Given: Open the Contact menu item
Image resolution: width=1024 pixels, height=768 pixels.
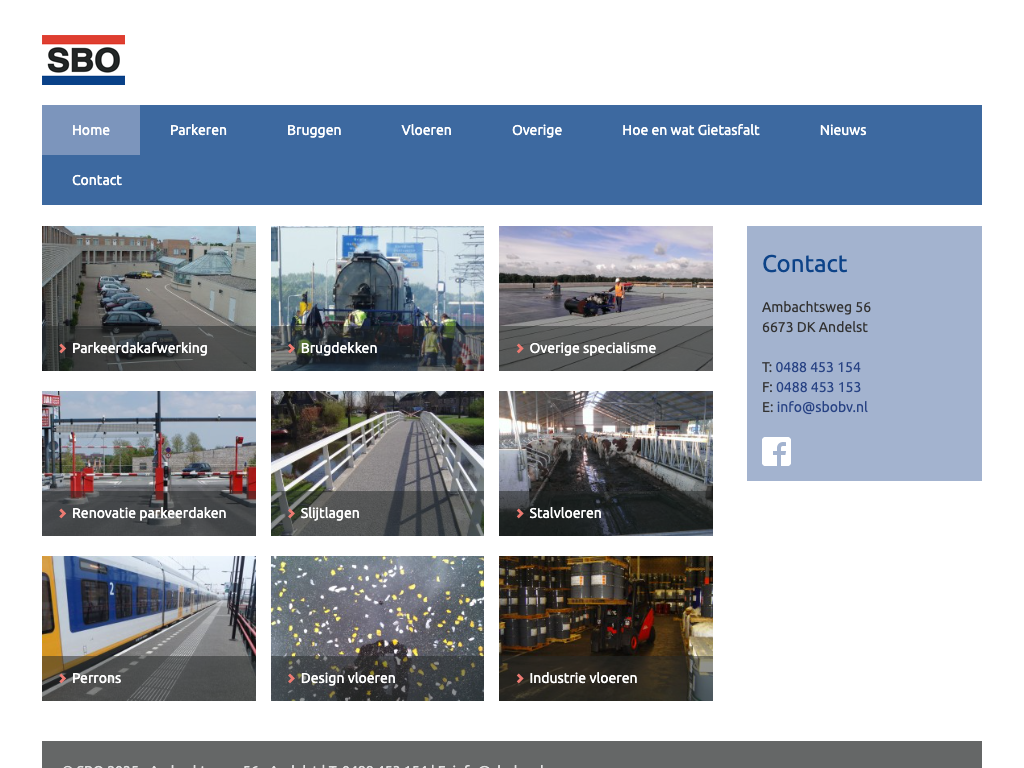Looking at the screenshot, I should pyautogui.click(x=97, y=180).
